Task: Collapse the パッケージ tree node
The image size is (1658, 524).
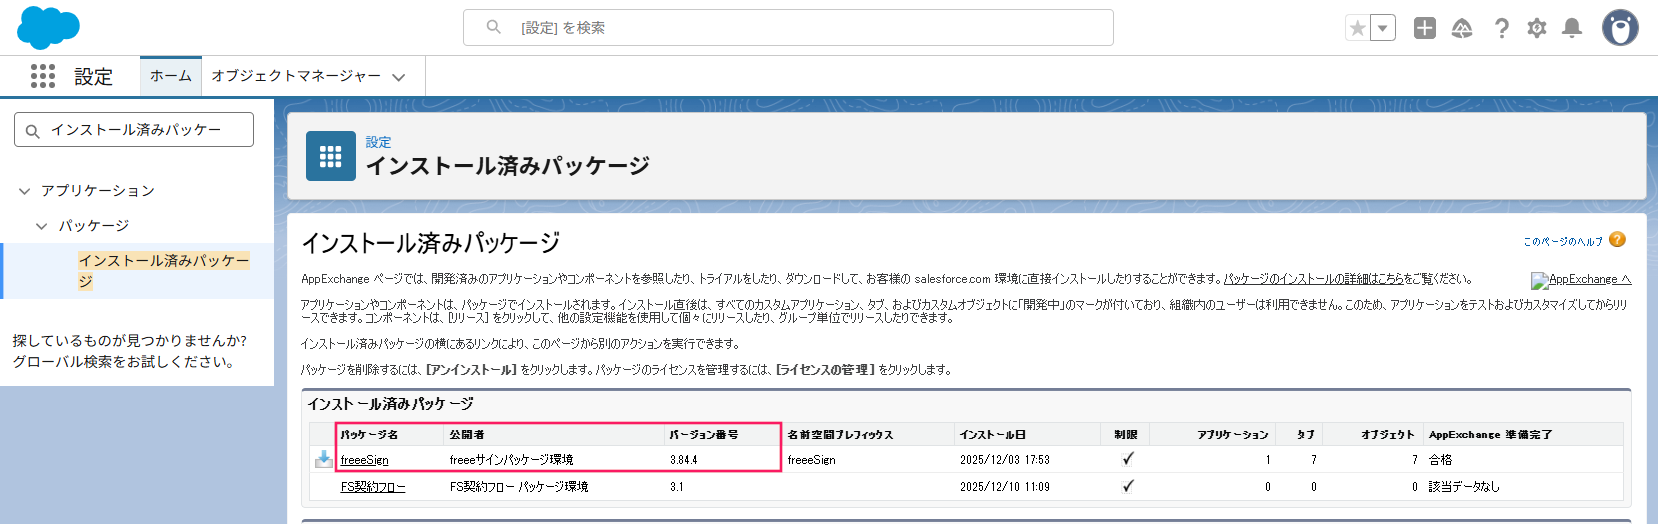Action: tap(42, 226)
